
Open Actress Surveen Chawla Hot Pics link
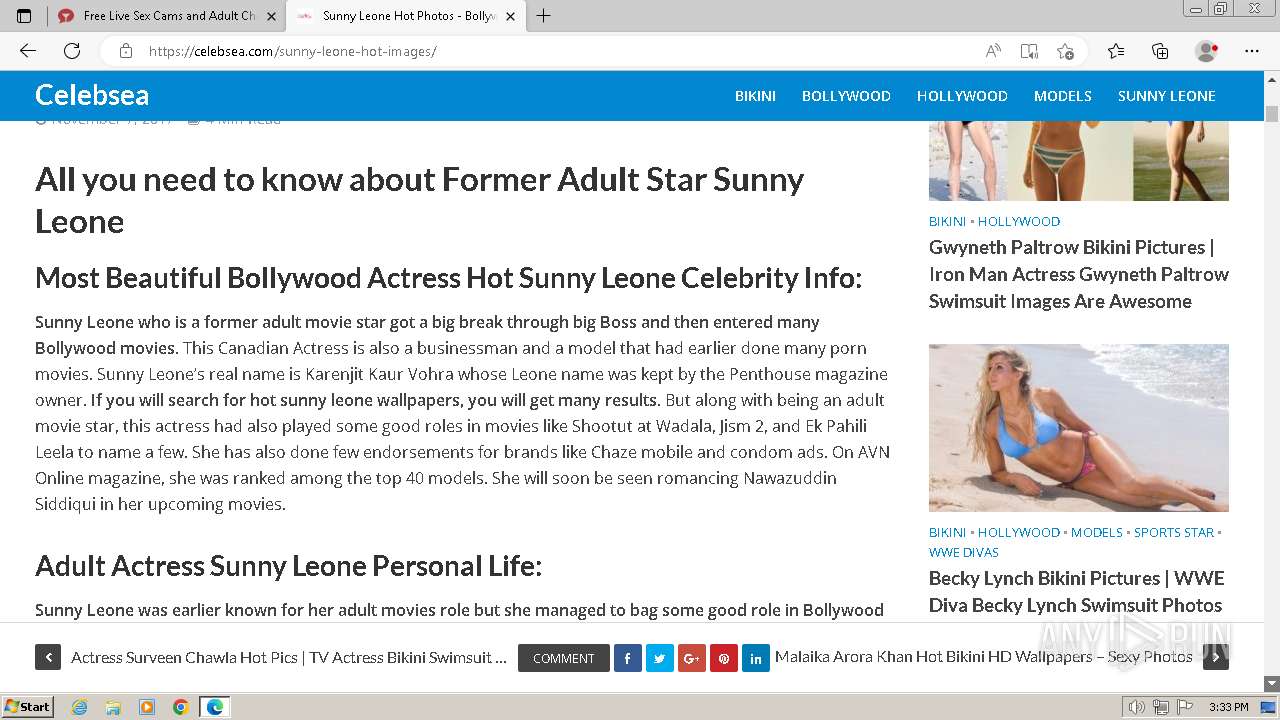tap(289, 657)
